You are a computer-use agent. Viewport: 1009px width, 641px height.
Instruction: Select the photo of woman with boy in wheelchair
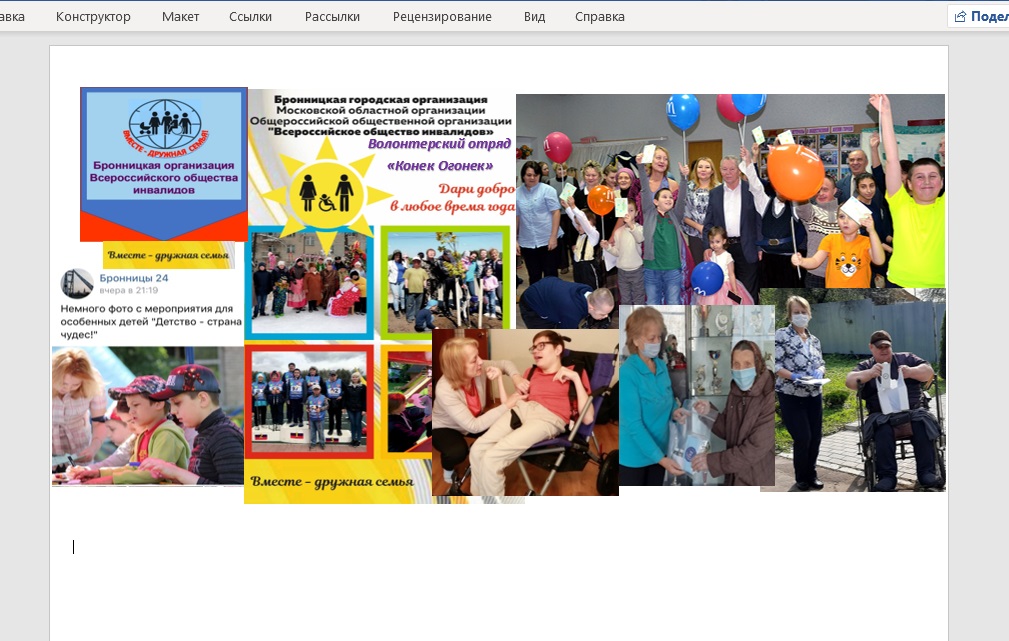[x=525, y=412]
